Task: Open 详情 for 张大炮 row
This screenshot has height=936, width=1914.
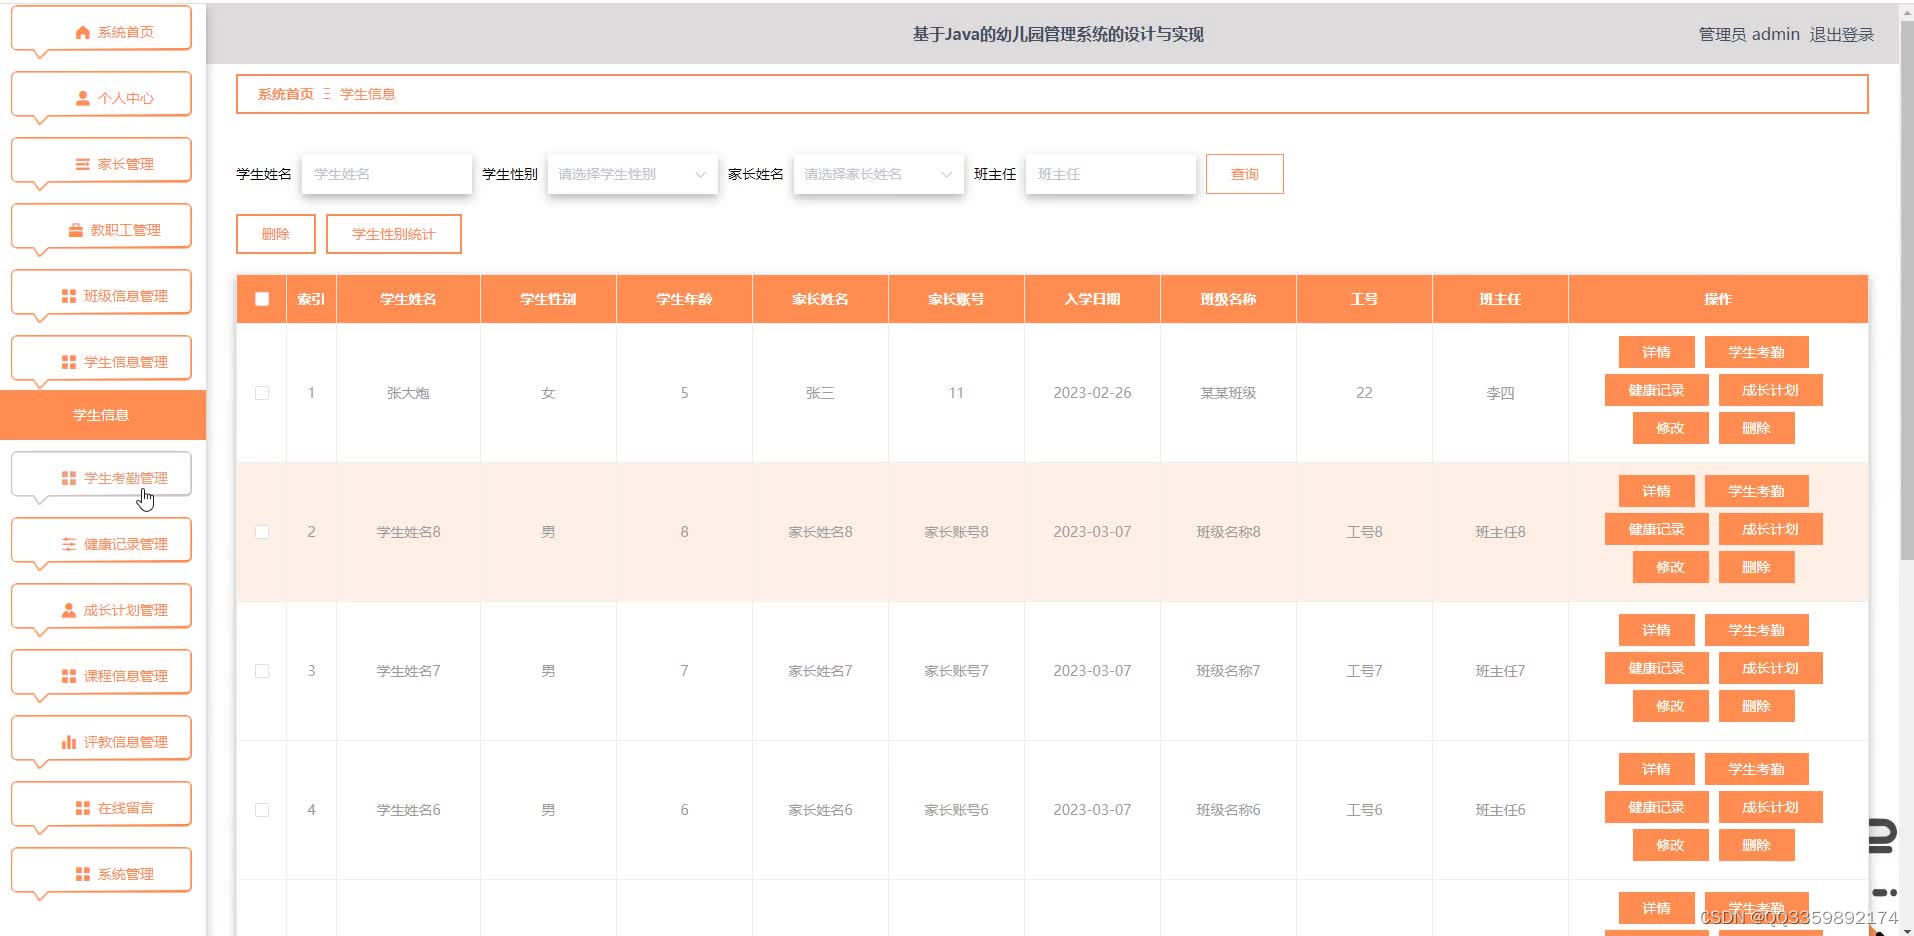Action: pos(1657,352)
